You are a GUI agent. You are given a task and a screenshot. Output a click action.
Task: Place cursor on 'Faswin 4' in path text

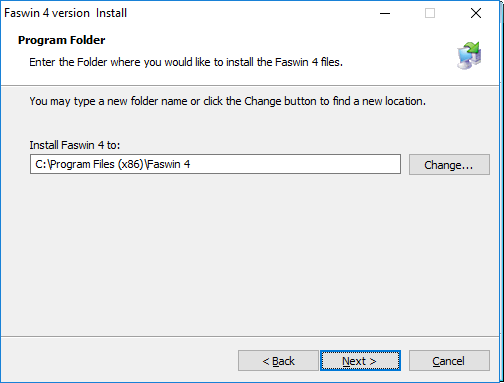[x=169, y=164]
